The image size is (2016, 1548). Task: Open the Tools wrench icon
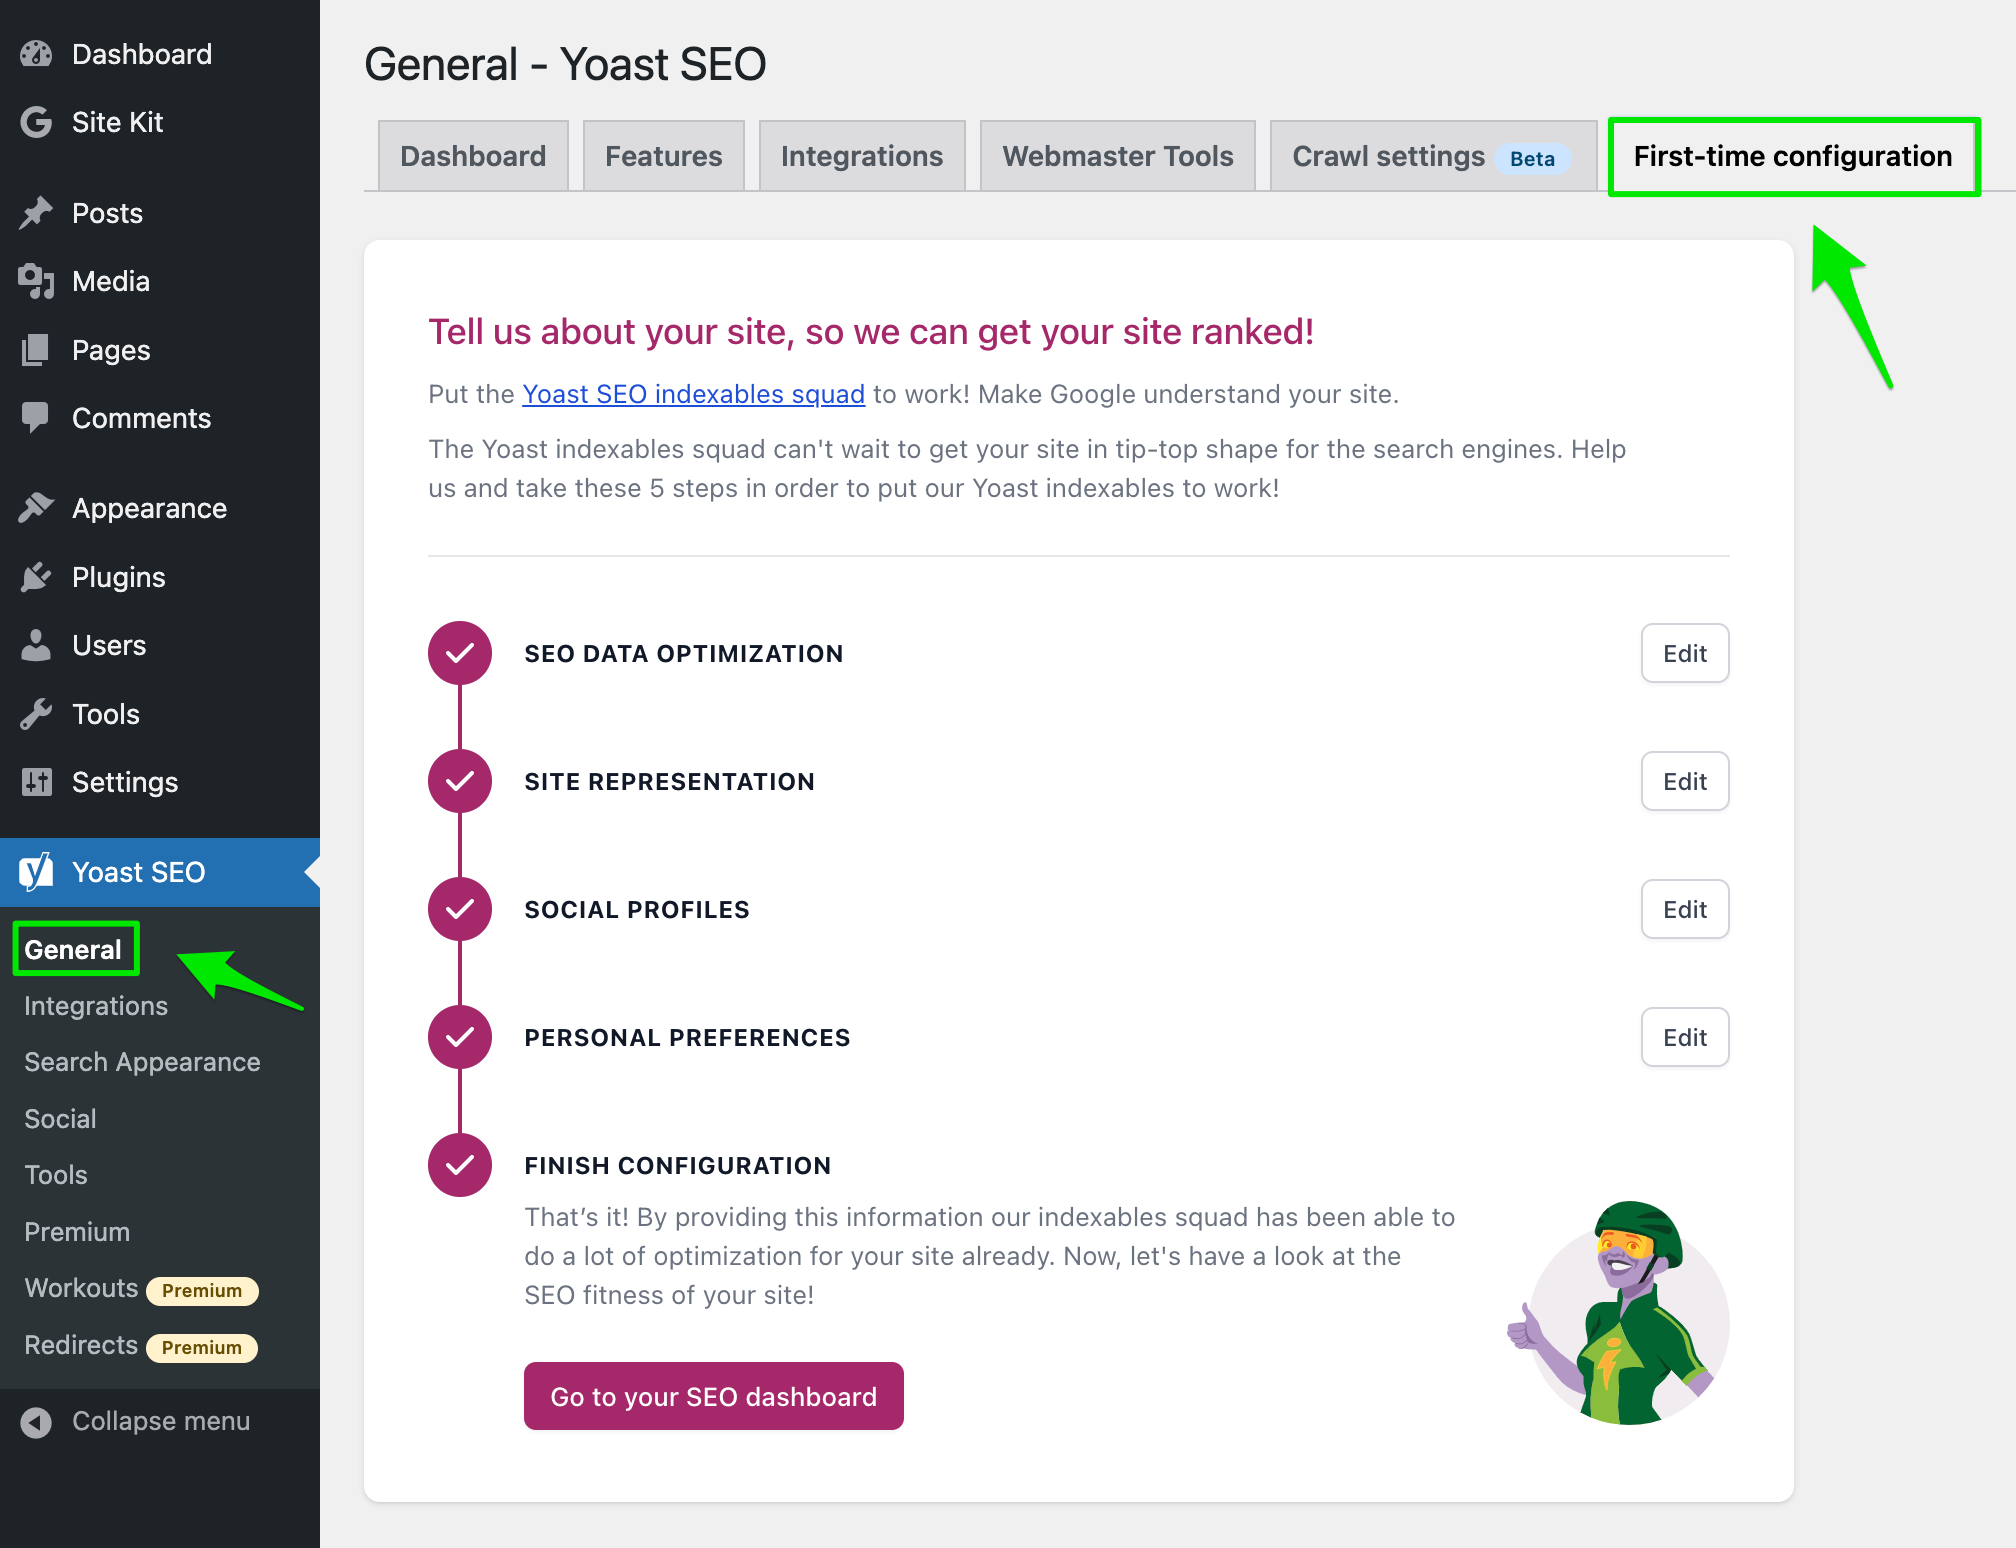tap(36, 713)
